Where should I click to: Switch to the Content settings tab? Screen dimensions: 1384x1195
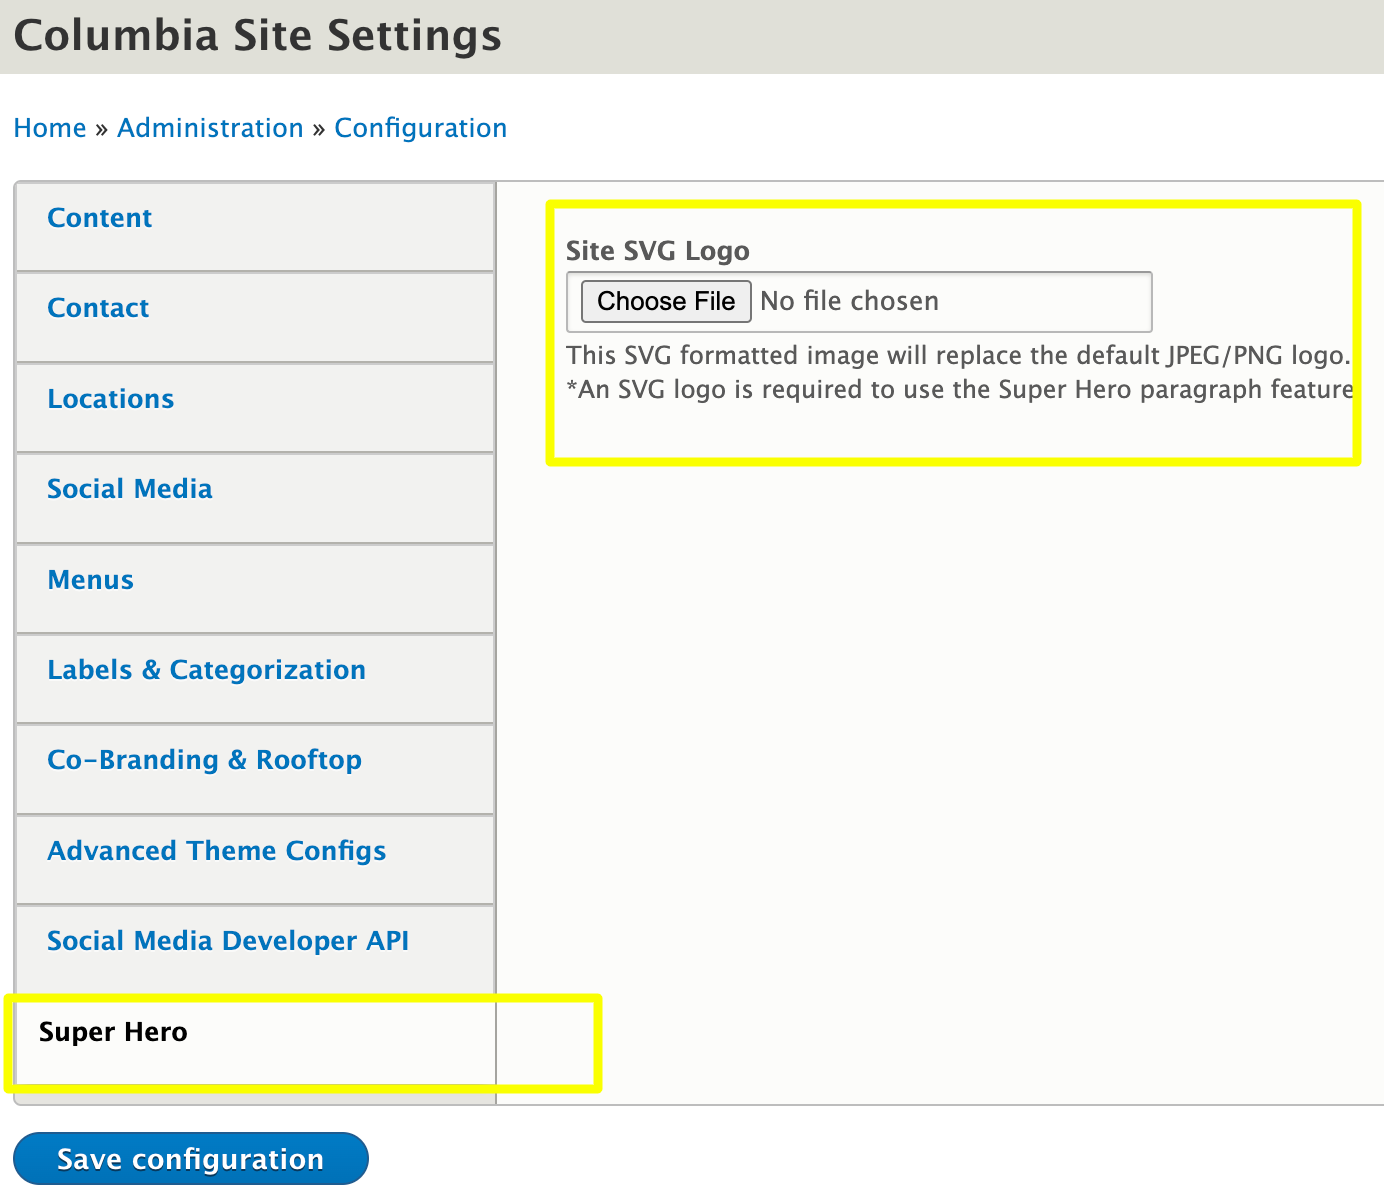click(99, 218)
